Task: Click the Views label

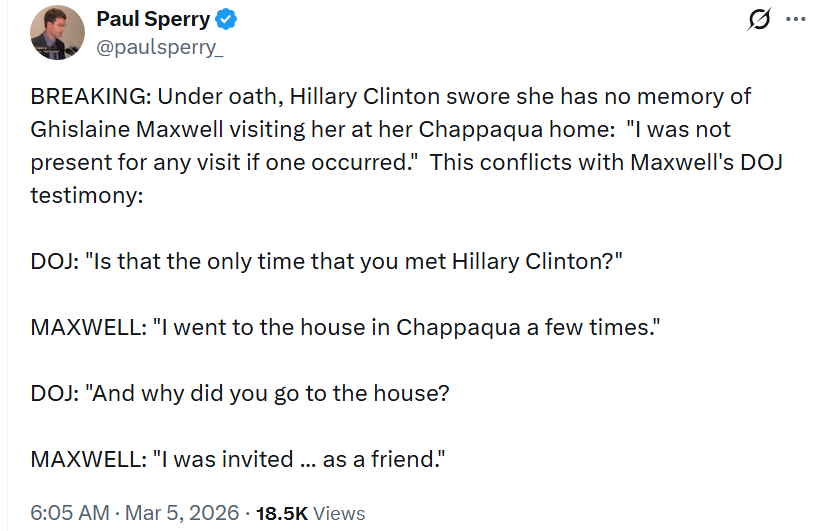Action: [x=339, y=513]
